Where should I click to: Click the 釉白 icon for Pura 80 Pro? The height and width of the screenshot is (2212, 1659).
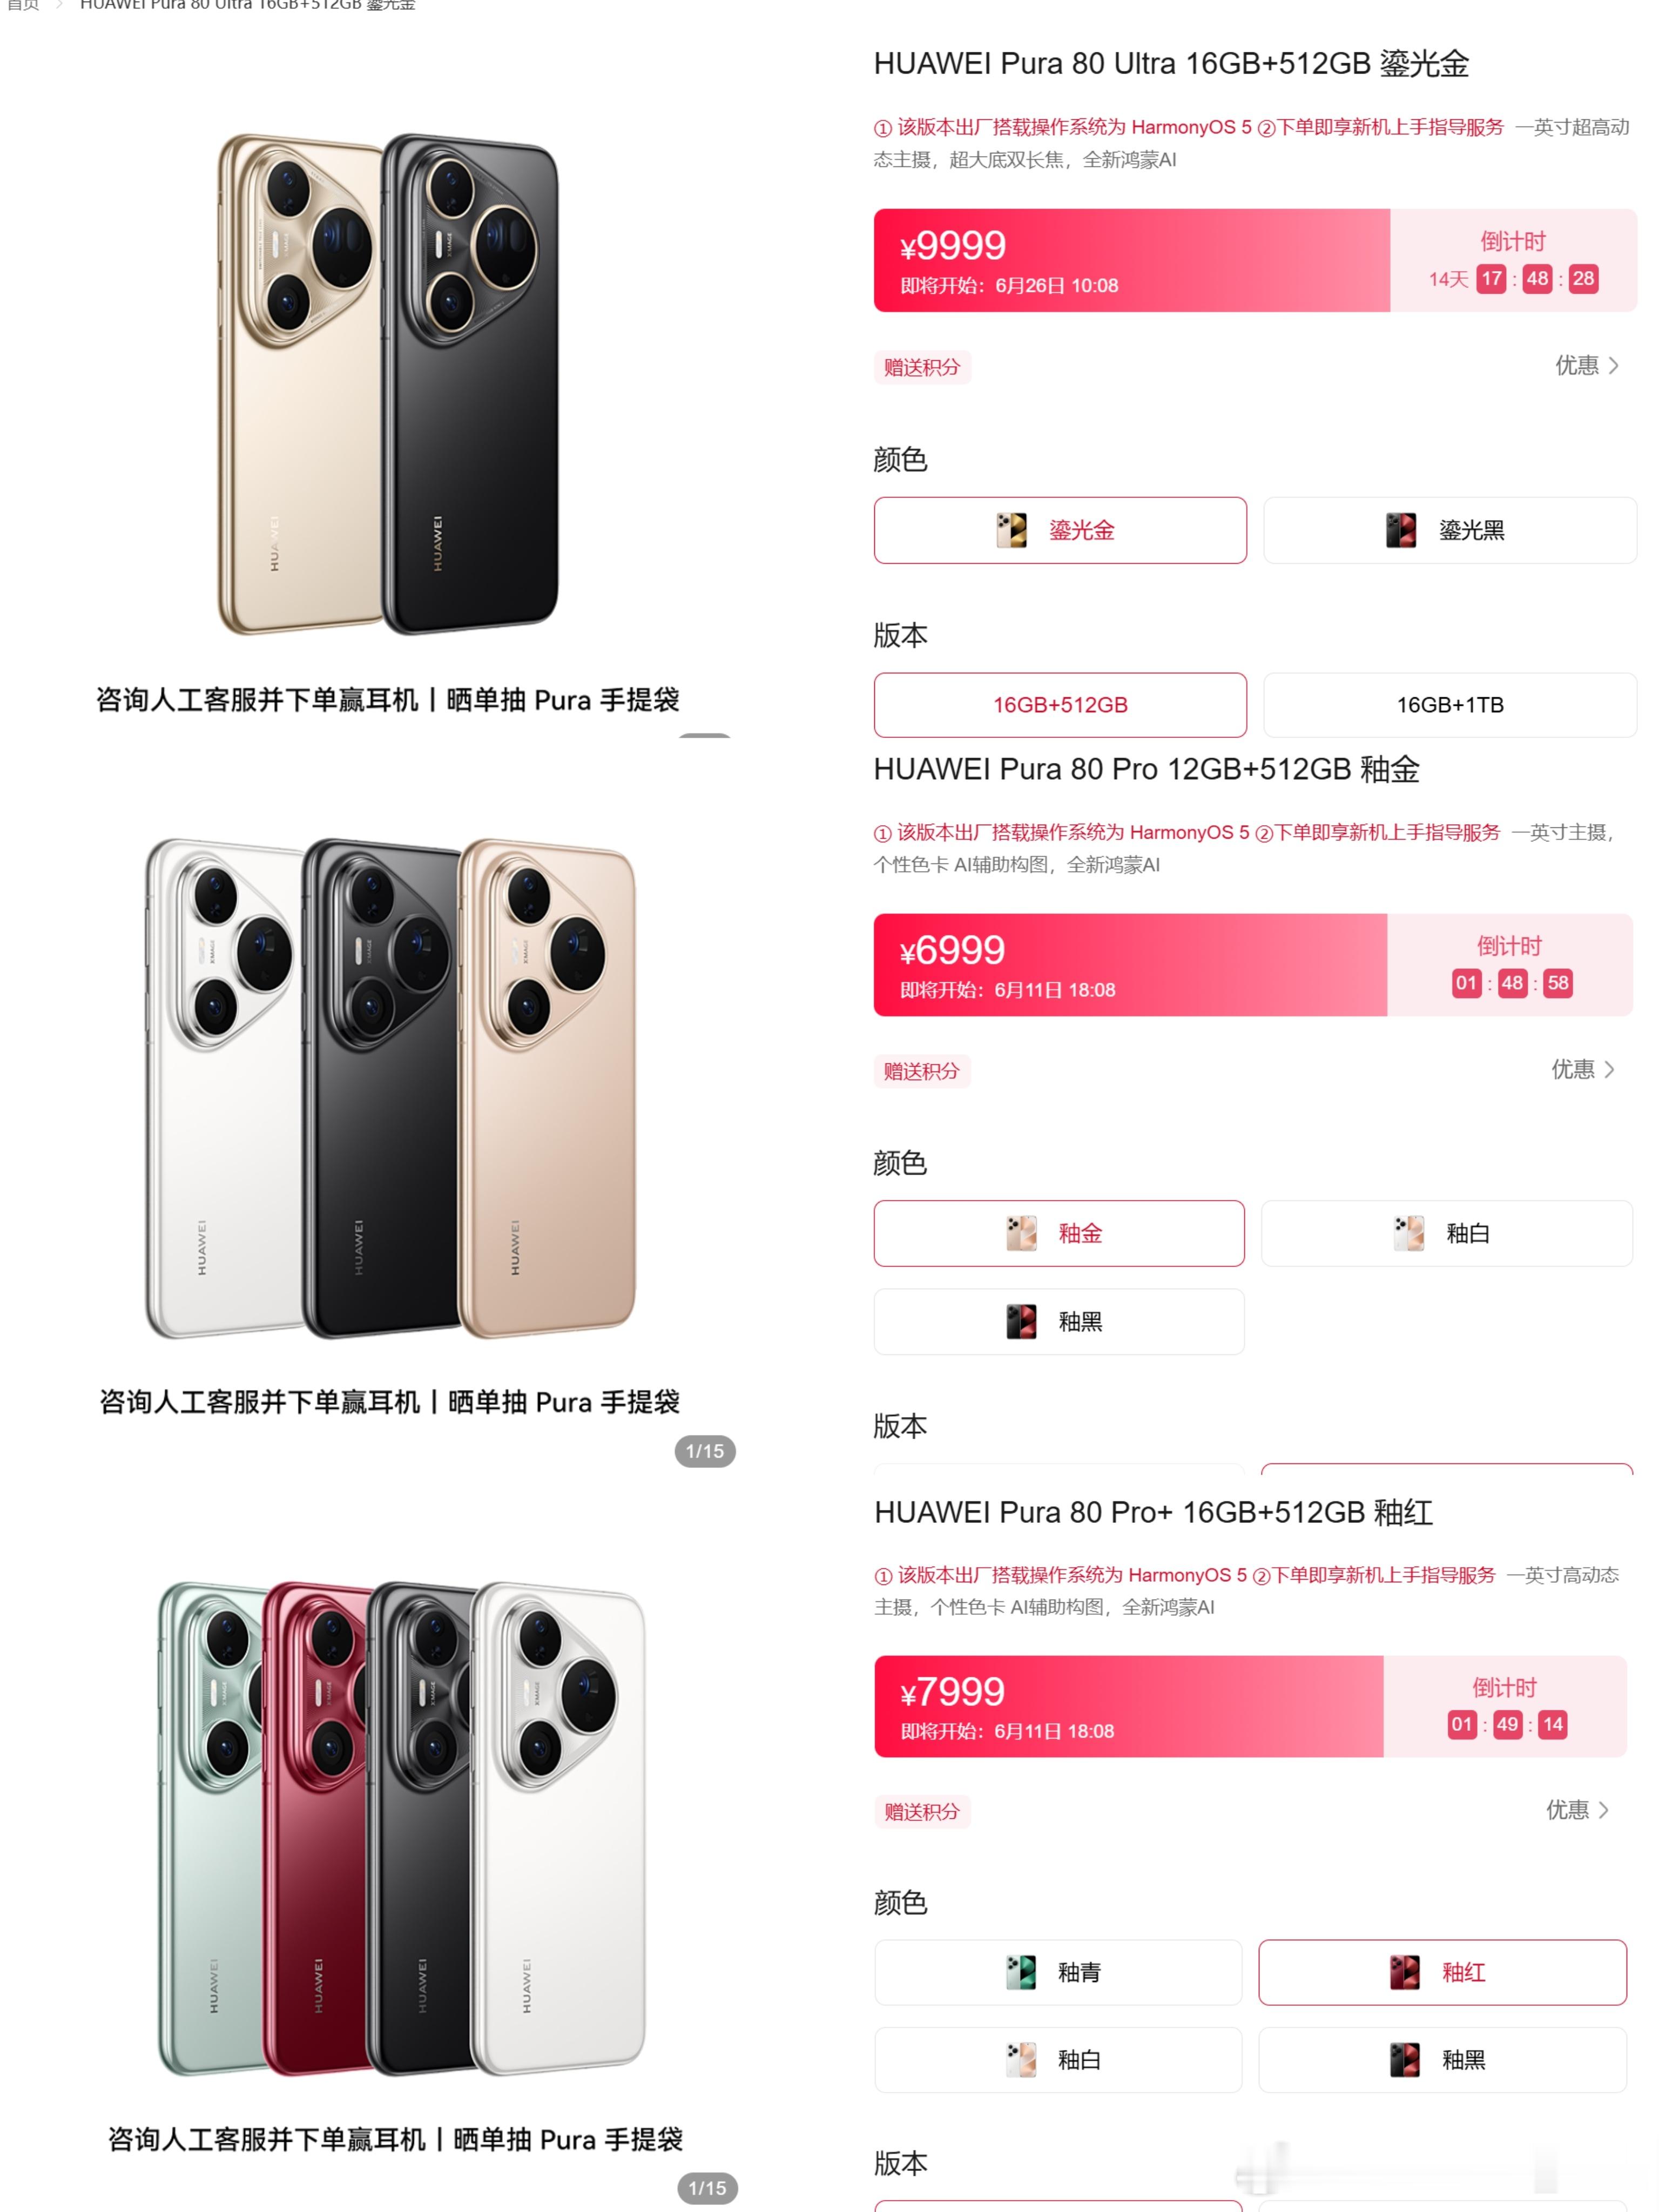point(1409,1233)
